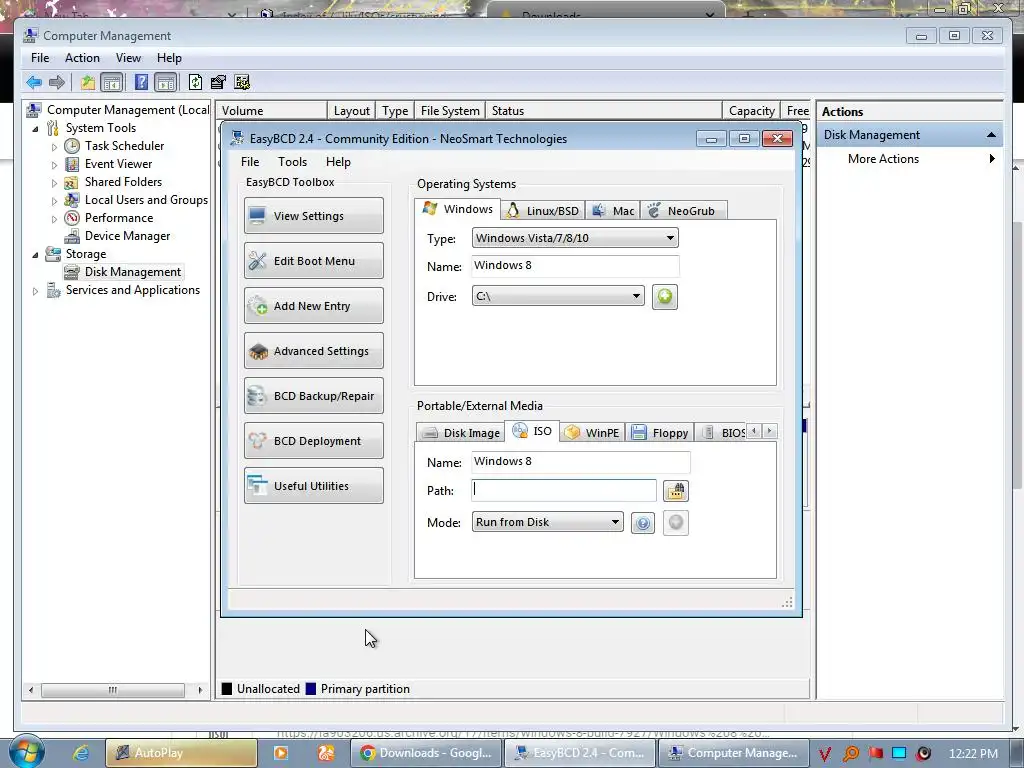Image resolution: width=1024 pixels, height=768 pixels.
Task: Open Computer Management File menu
Action: (x=40, y=58)
